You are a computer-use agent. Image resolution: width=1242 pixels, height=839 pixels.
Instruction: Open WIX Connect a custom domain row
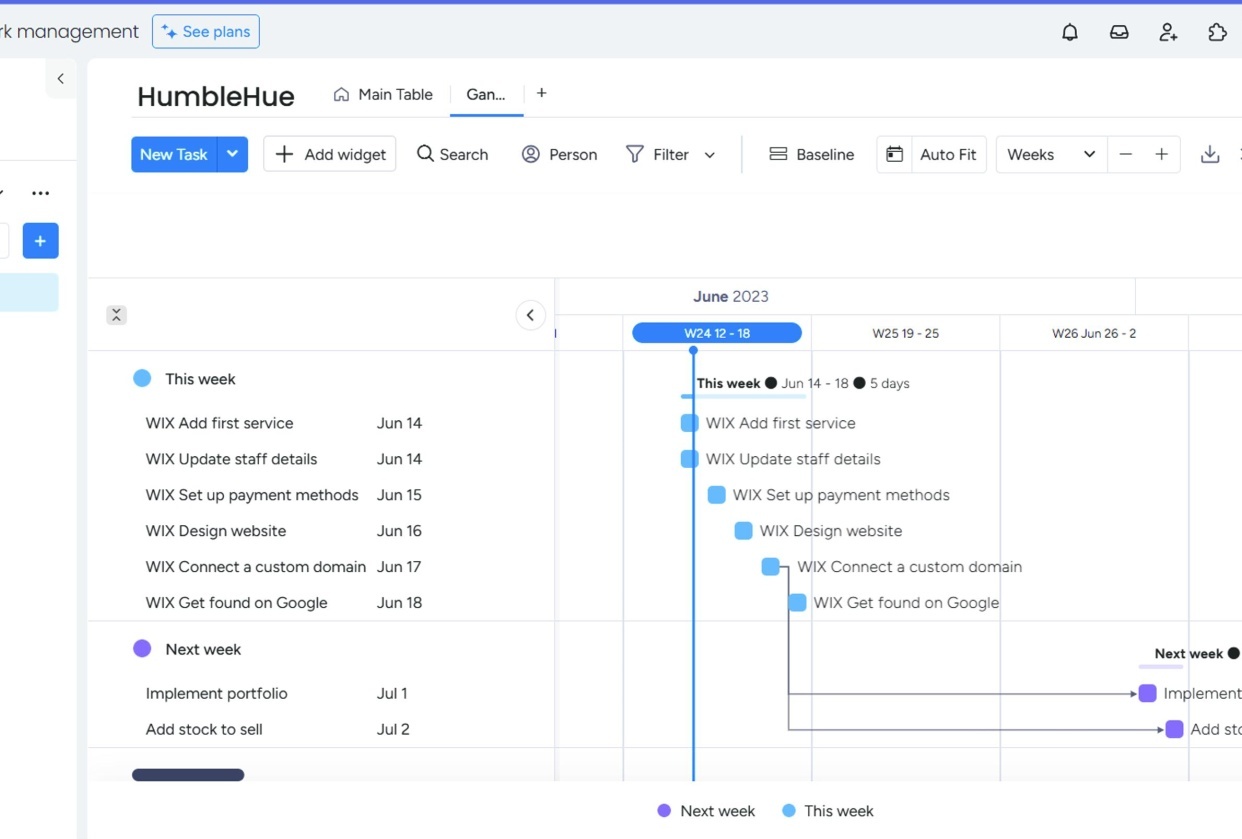tap(256, 567)
